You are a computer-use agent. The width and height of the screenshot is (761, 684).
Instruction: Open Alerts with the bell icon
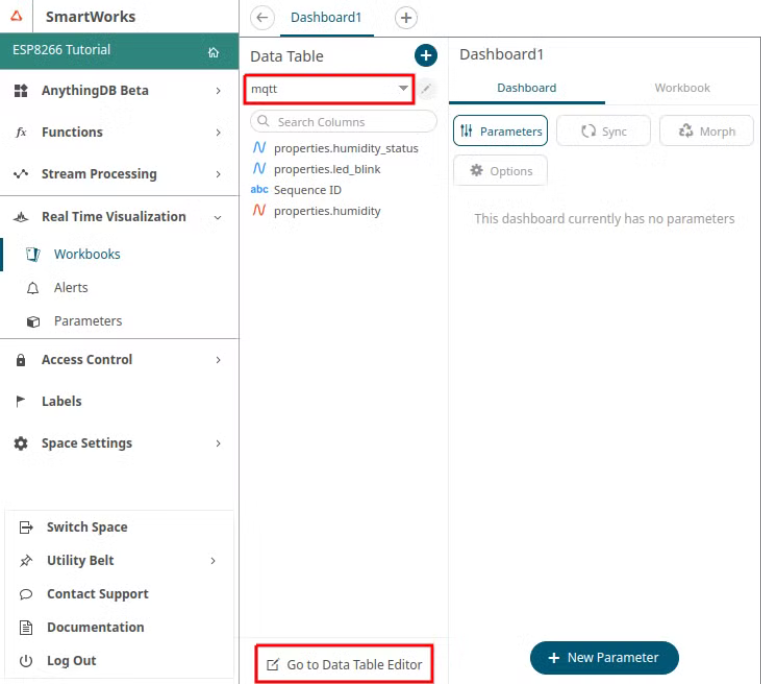tap(33, 288)
